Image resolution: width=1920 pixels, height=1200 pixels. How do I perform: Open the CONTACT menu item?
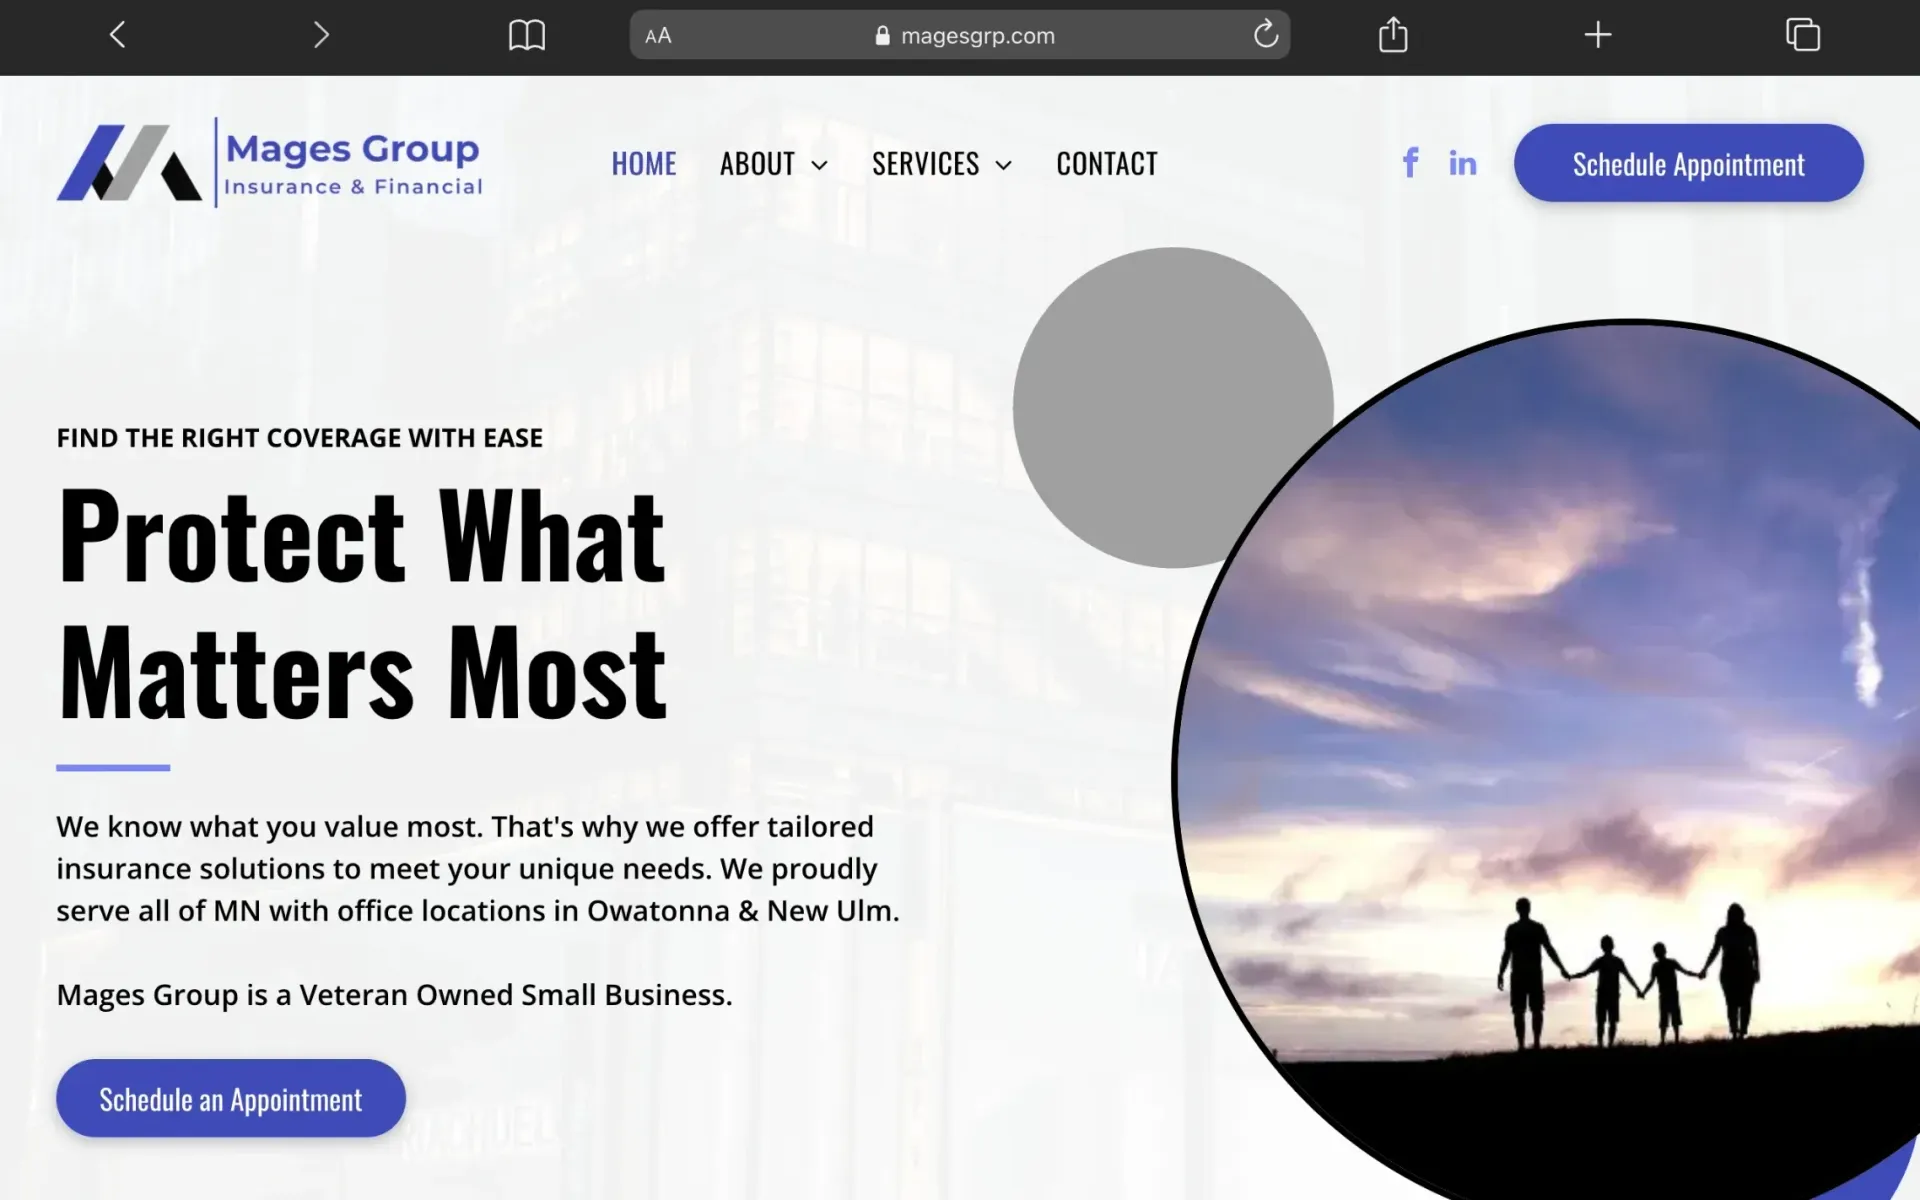pyautogui.click(x=1106, y=163)
